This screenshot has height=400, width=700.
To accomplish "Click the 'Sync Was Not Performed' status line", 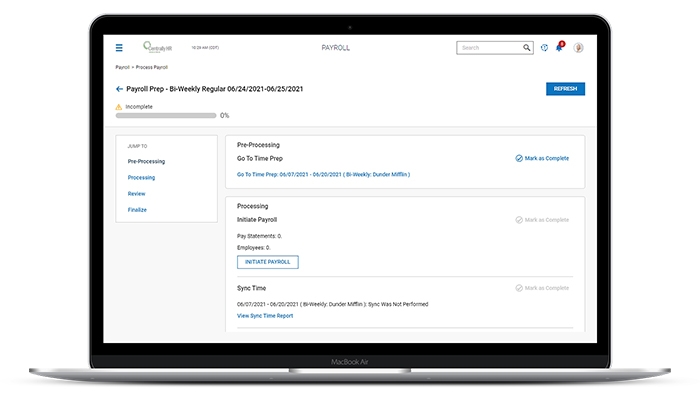I will 332,304.
